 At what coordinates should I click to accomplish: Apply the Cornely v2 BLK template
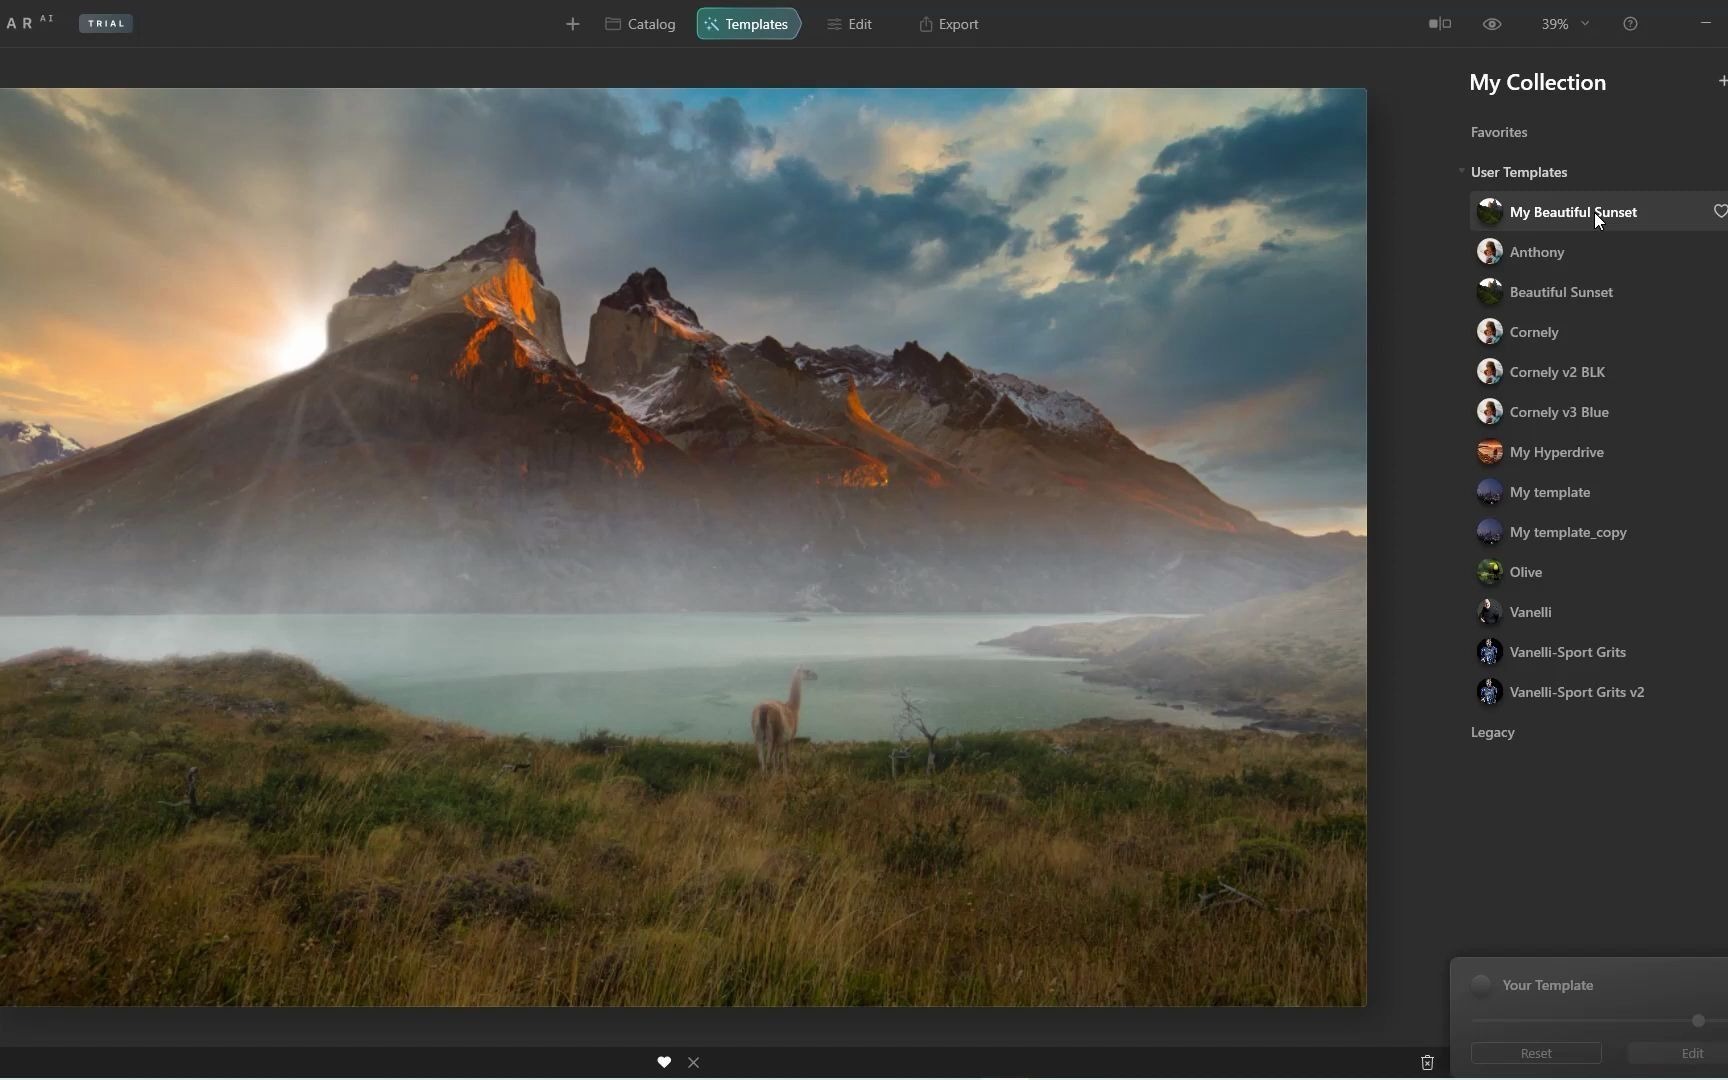tap(1599, 372)
